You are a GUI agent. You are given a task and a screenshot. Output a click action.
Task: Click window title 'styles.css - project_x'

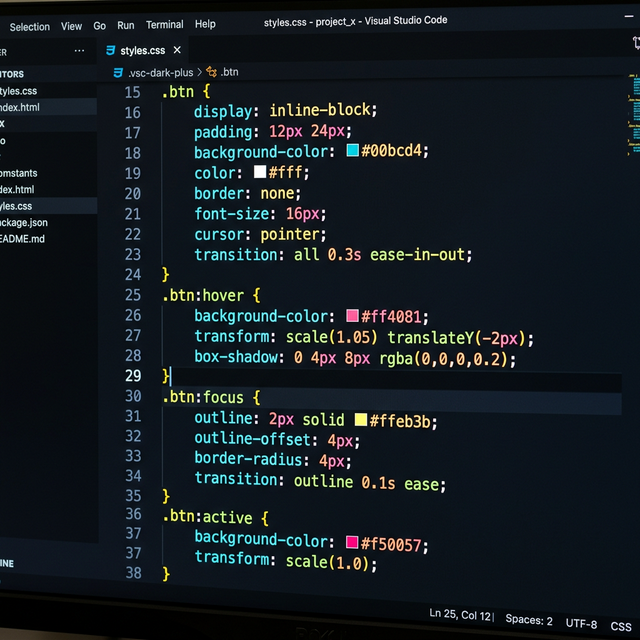(310, 22)
